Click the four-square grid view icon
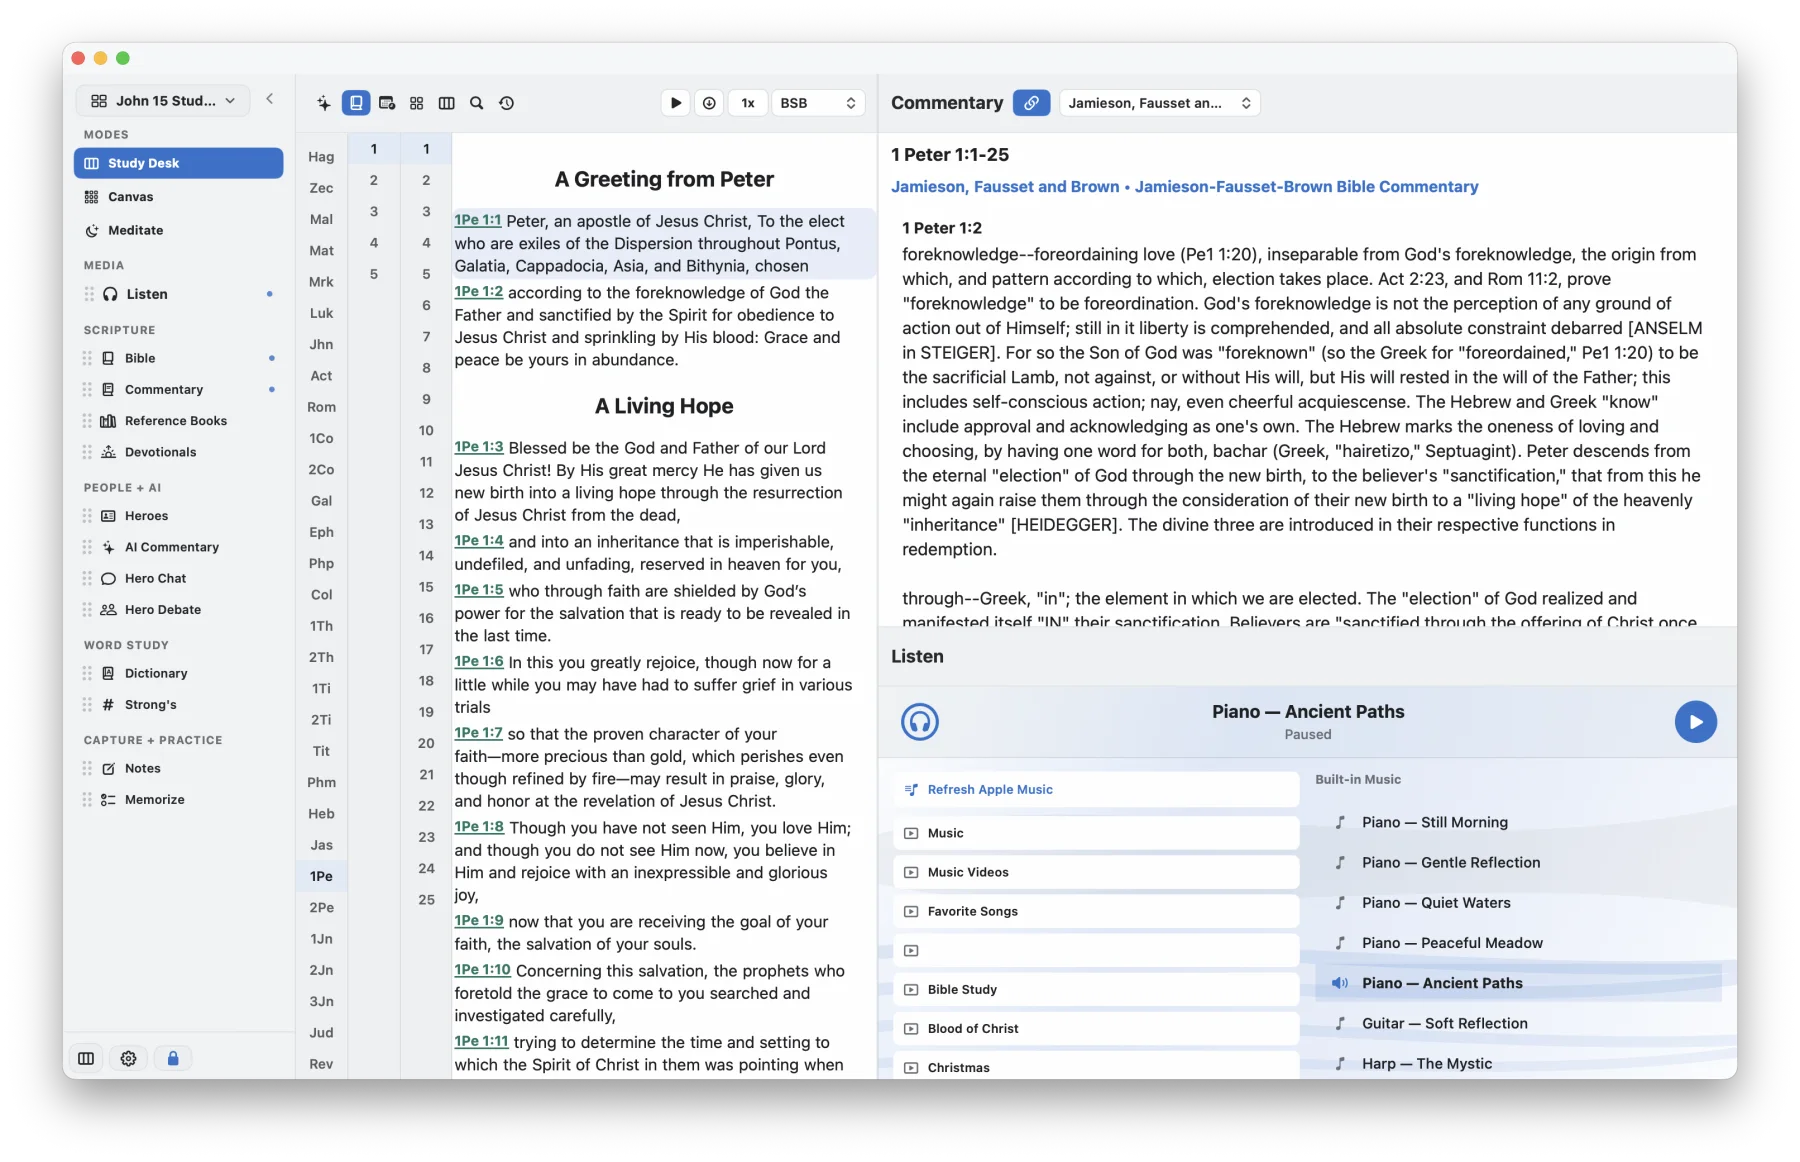Image resolution: width=1800 pixels, height=1162 pixels. (417, 103)
